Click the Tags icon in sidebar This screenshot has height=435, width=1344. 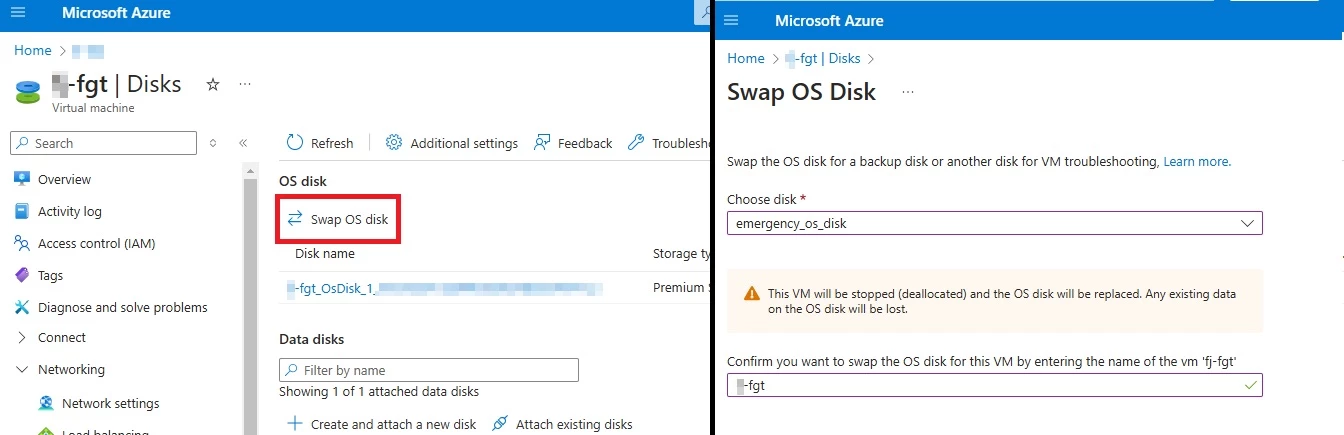22,275
